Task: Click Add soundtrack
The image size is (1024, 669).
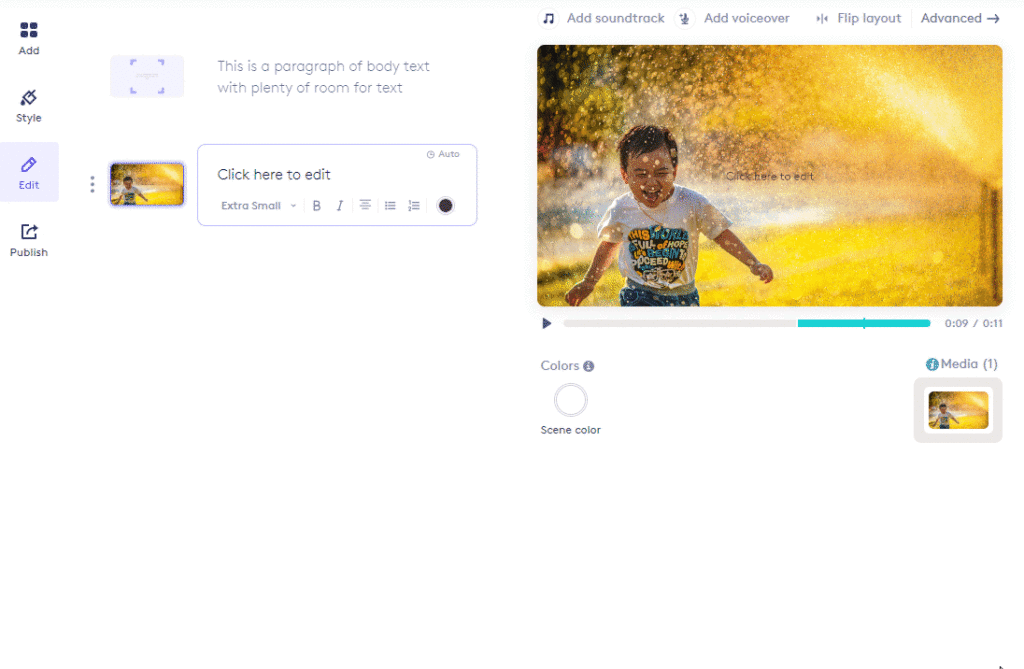Action: click(603, 18)
